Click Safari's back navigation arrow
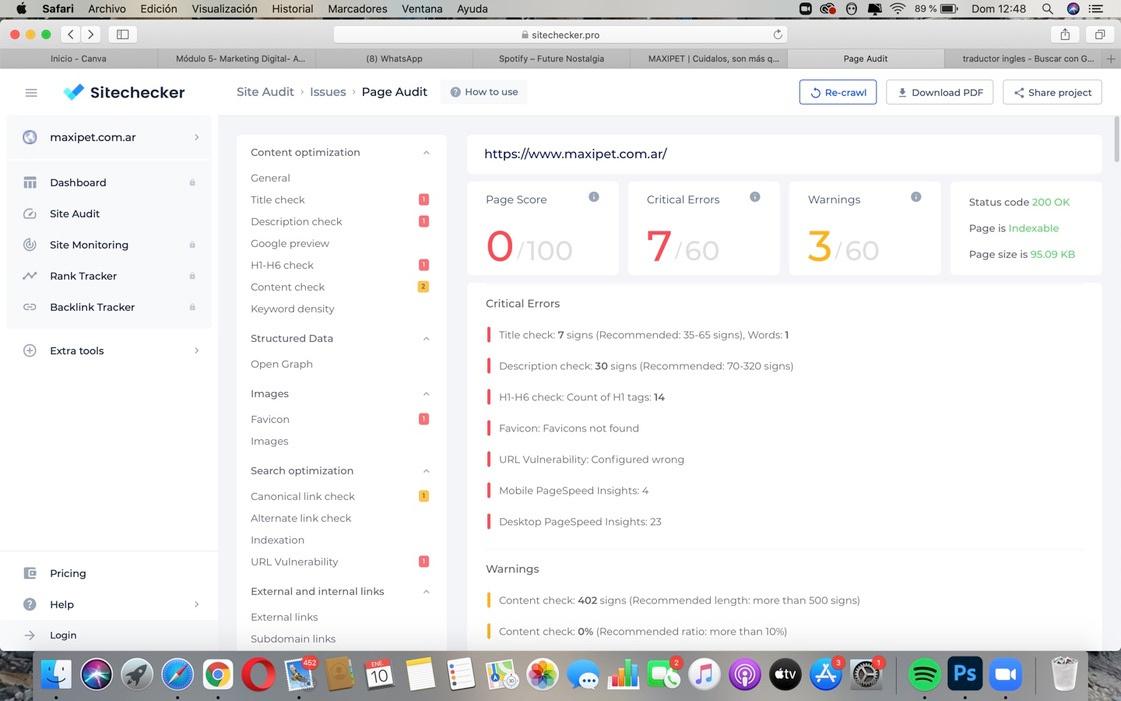Image resolution: width=1121 pixels, height=701 pixels. click(x=71, y=34)
